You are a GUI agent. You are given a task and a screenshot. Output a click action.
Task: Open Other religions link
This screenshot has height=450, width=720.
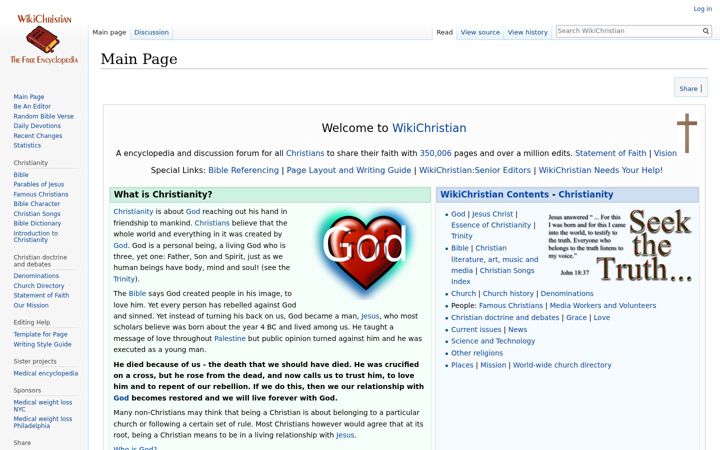[477, 353]
